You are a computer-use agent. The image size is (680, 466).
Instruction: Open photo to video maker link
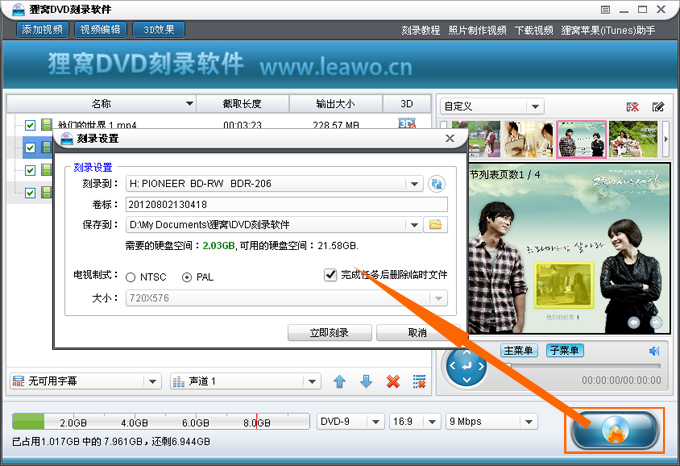[x=477, y=30]
